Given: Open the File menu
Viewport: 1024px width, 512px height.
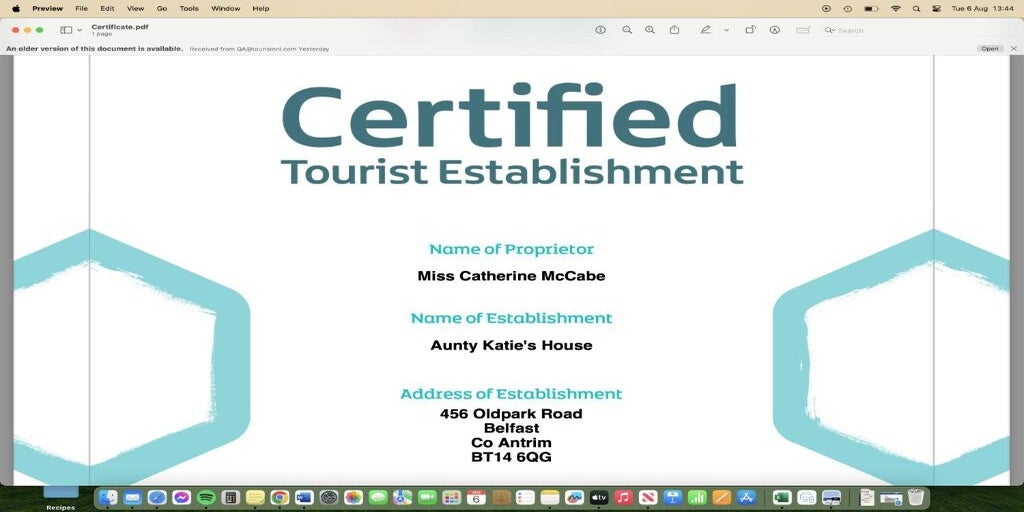Looking at the screenshot, I should [82, 8].
